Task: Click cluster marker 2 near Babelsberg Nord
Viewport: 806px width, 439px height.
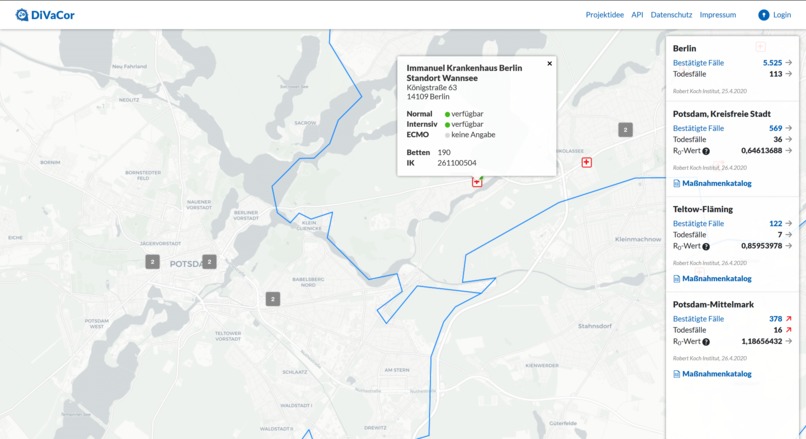Action: coord(273,299)
